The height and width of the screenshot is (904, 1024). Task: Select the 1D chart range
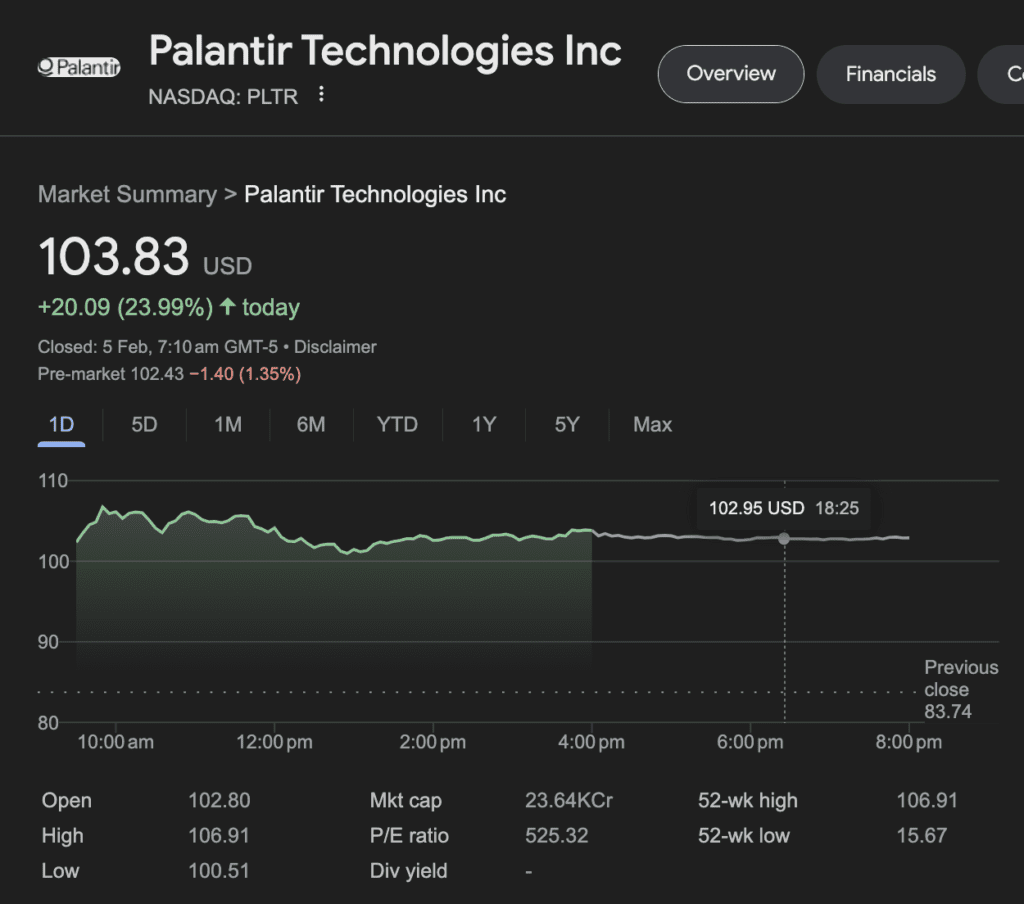pyautogui.click(x=61, y=424)
